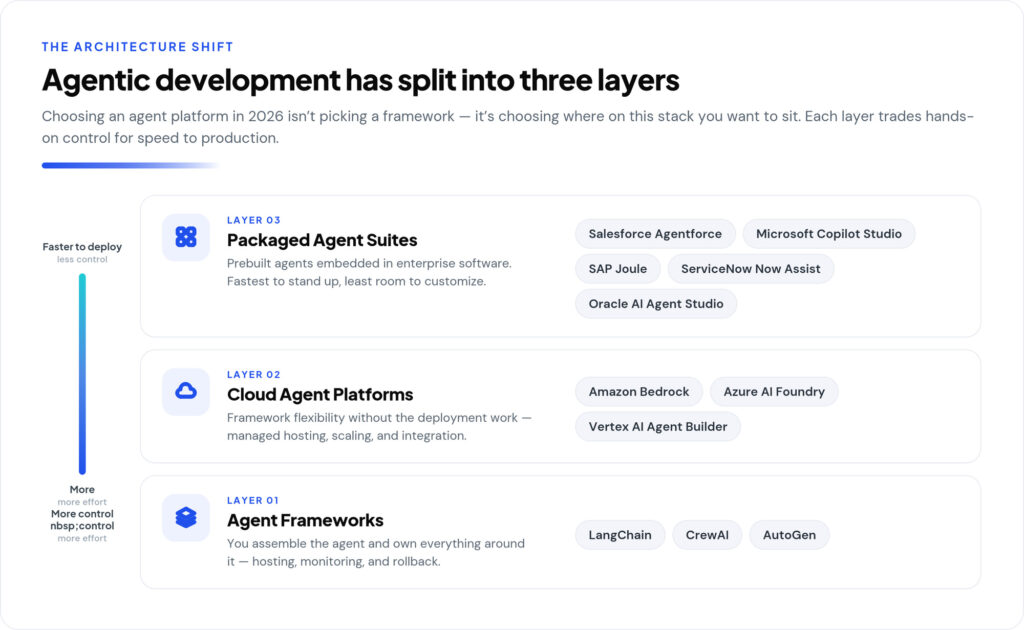
Task: Click the Oracle AI Agent Studio chip
Action: pos(656,304)
